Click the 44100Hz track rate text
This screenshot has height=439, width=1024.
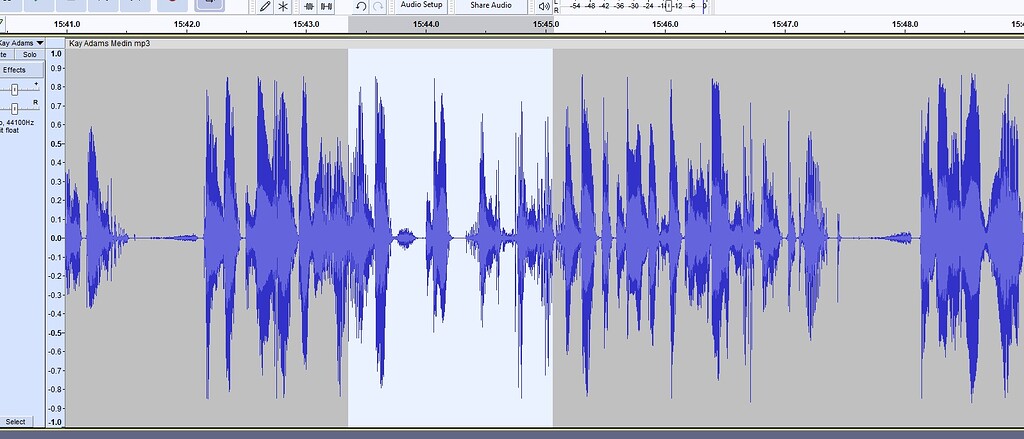click(20, 123)
